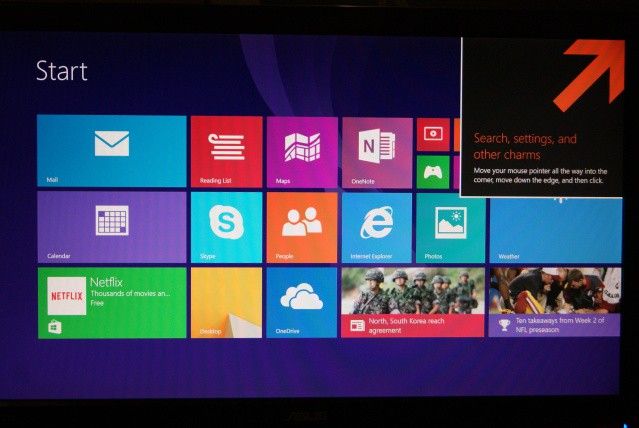Open the Calendar tile
Image resolution: width=639 pixels, height=428 pixels.
112,227
